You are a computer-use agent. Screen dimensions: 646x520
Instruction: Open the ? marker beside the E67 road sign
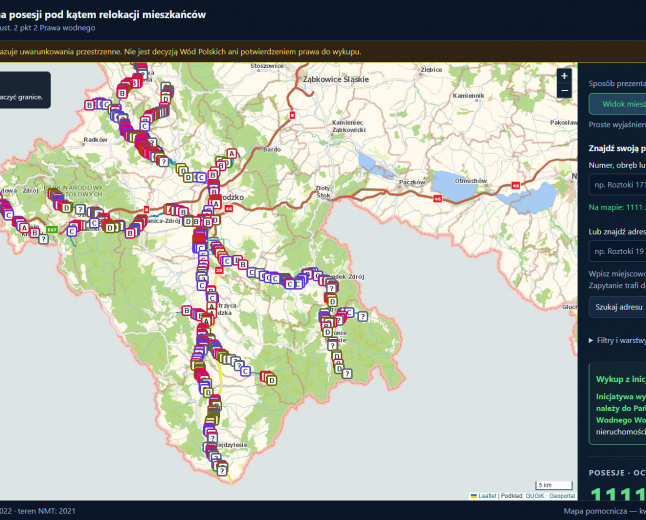click(43, 239)
